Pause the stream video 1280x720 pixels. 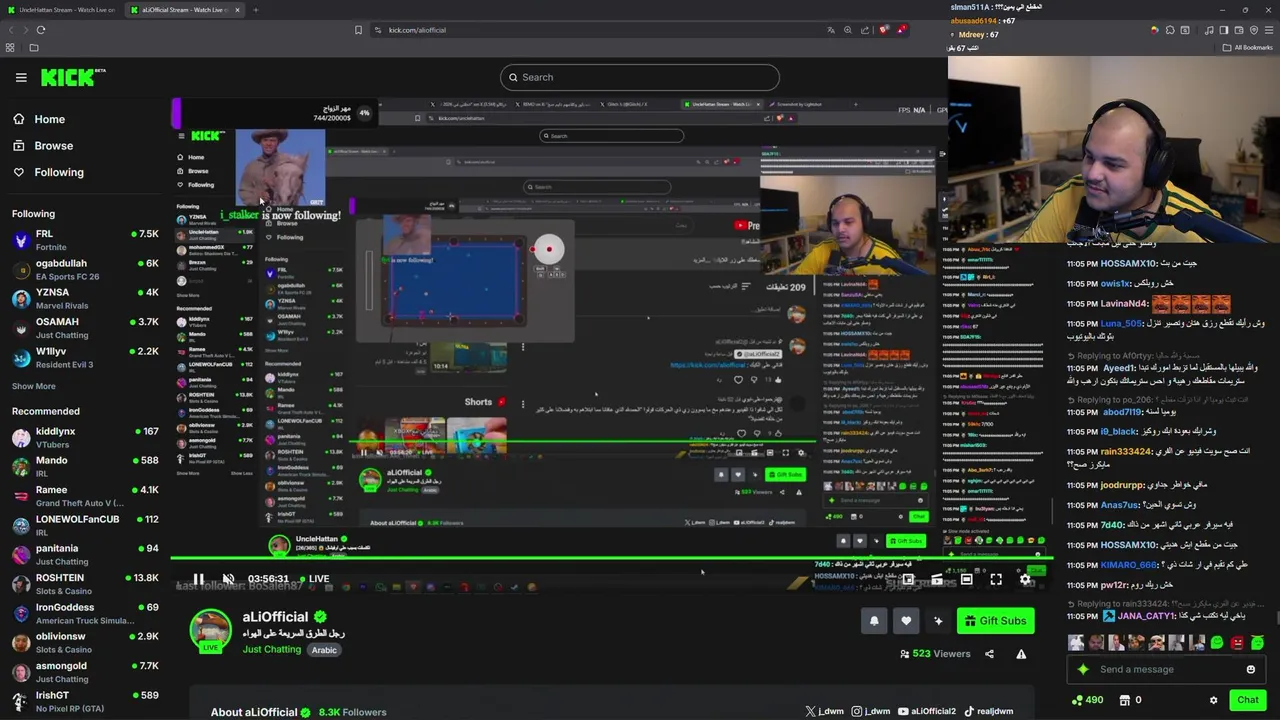click(198, 579)
